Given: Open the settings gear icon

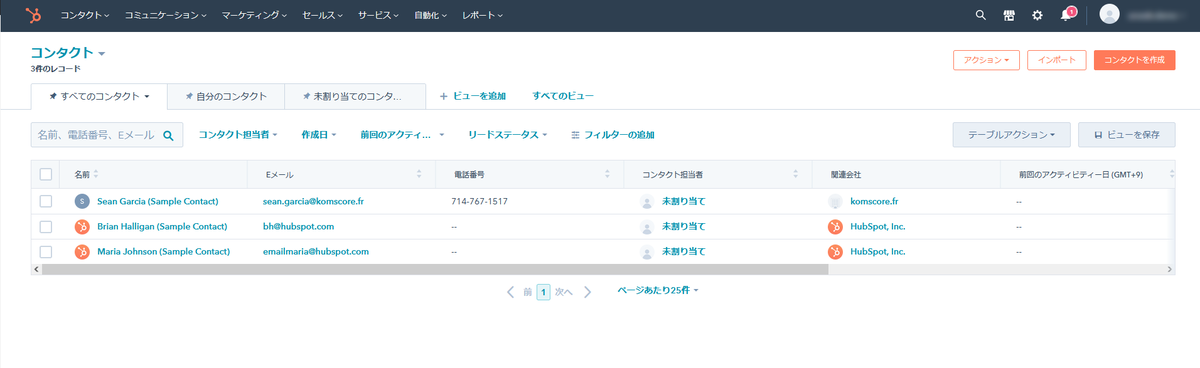Looking at the screenshot, I should pyautogui.click(x=1037, y=15).
